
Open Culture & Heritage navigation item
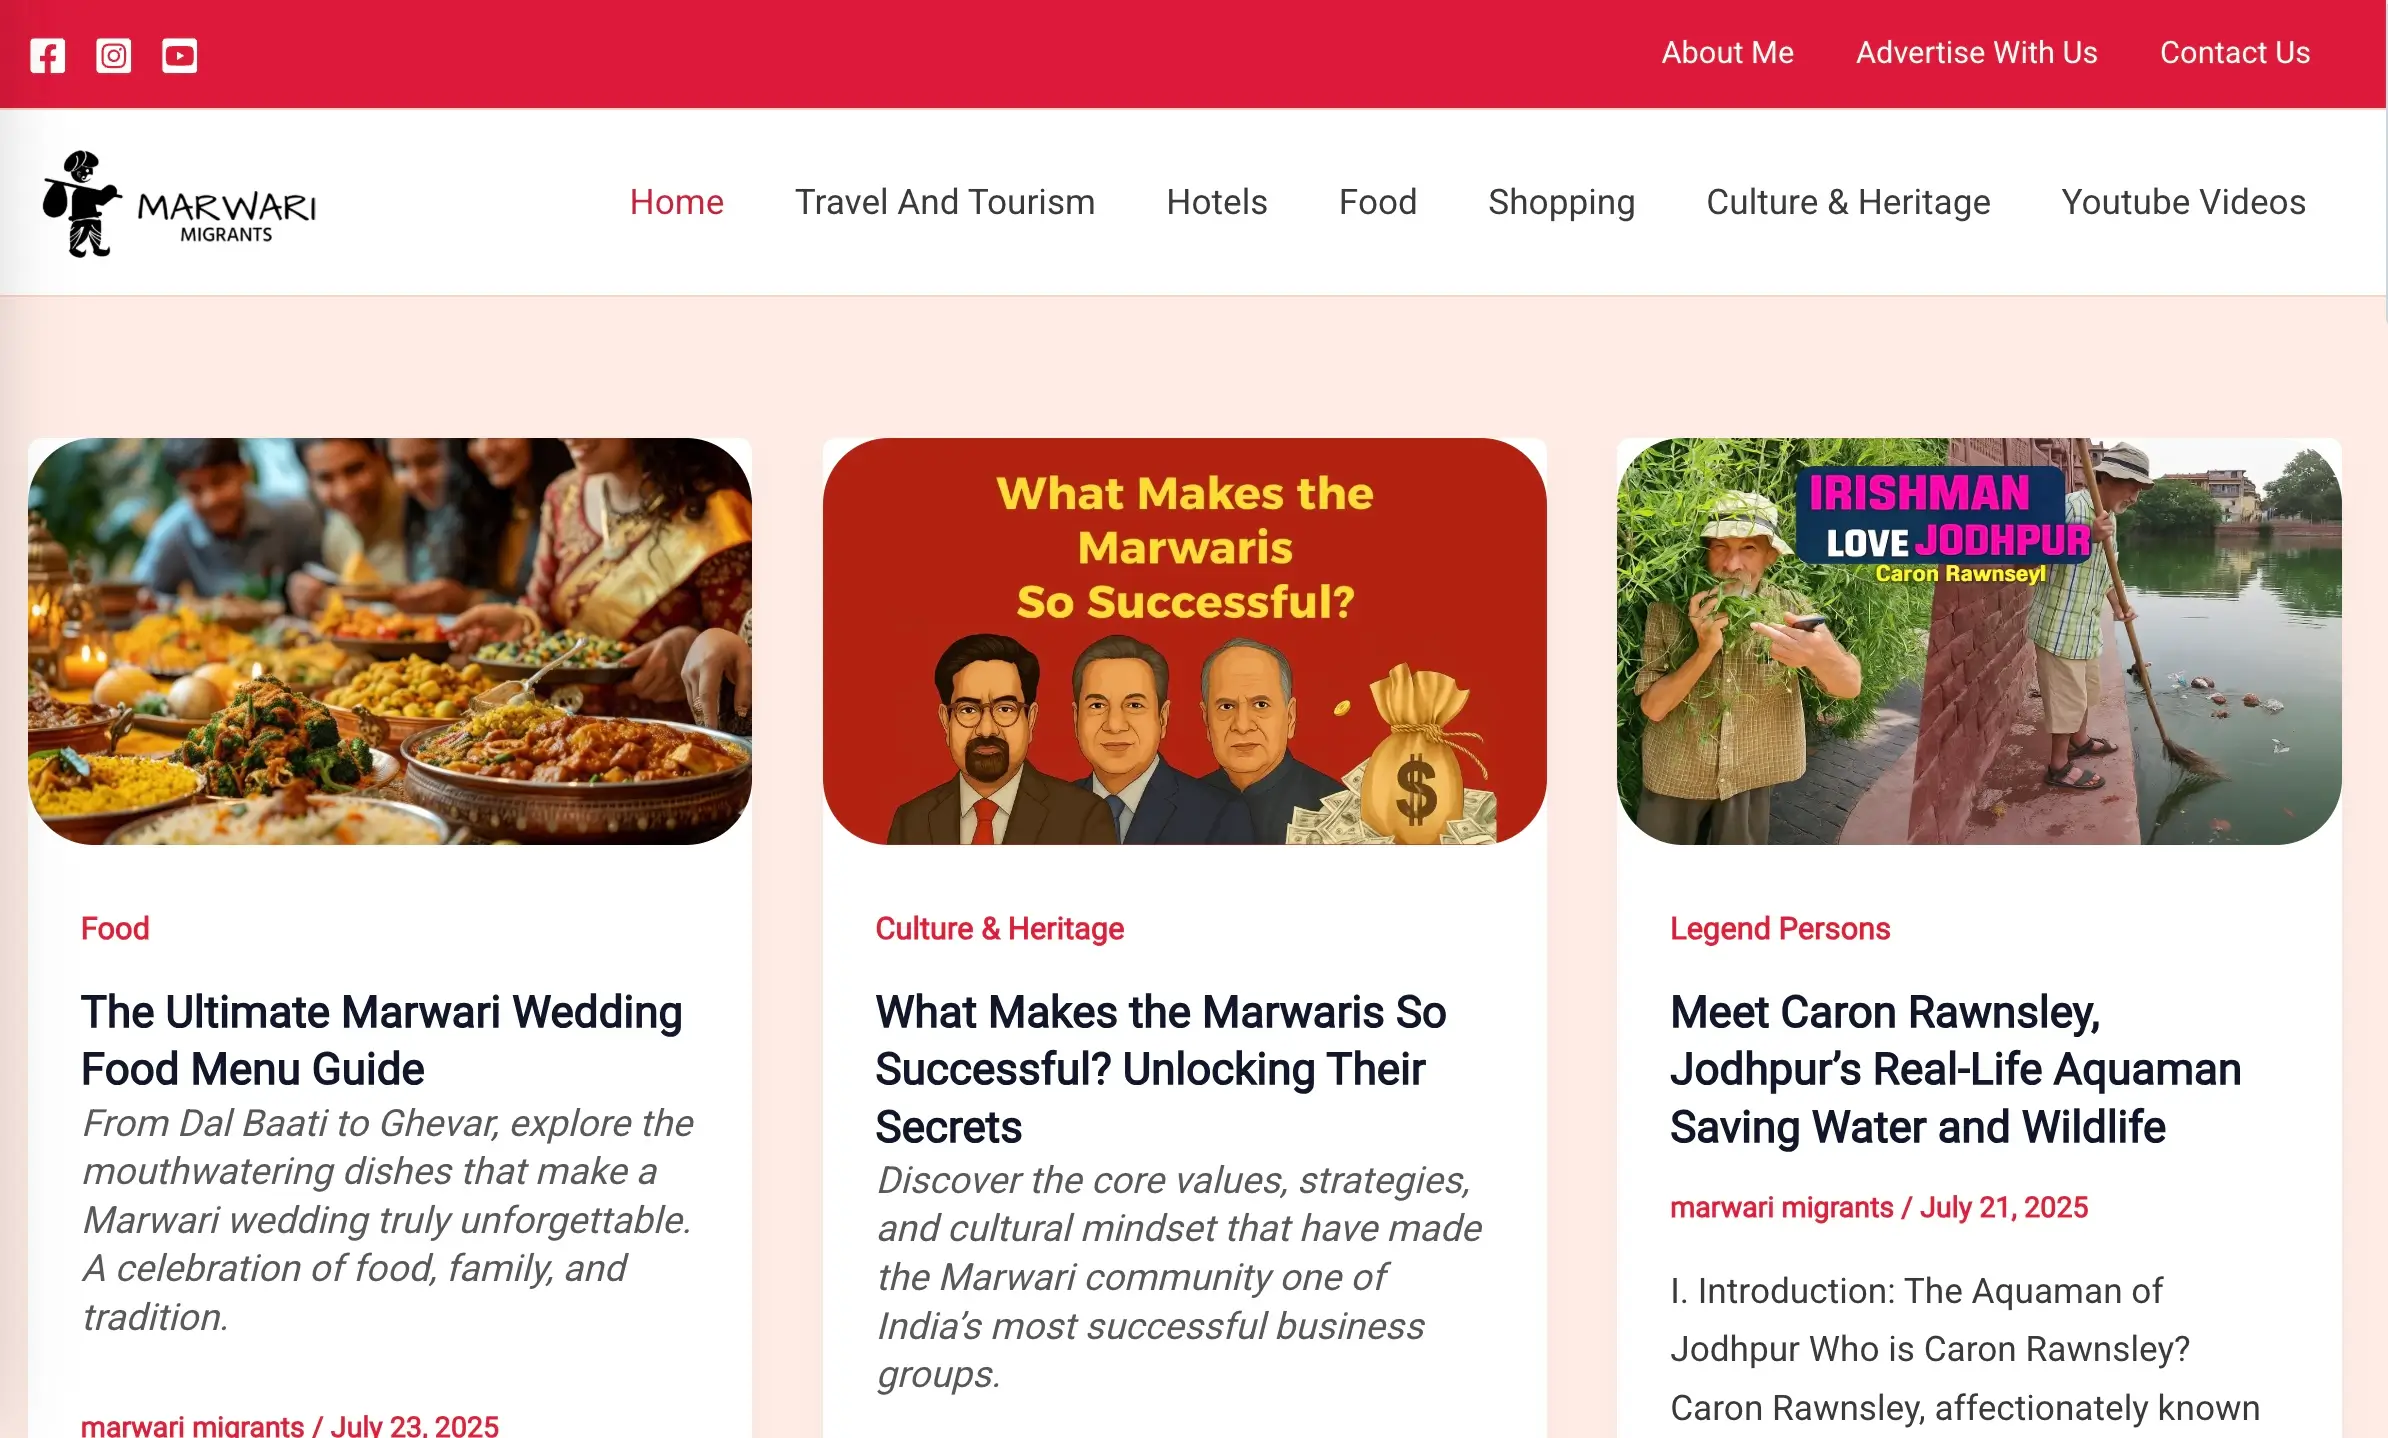tap(1848, 202)
